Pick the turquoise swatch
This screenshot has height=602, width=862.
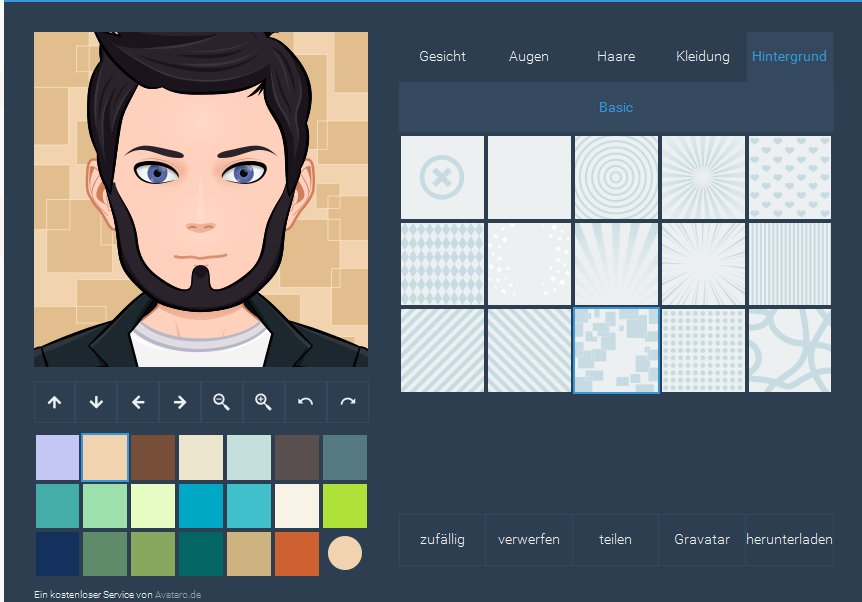[x=248, y=506]
